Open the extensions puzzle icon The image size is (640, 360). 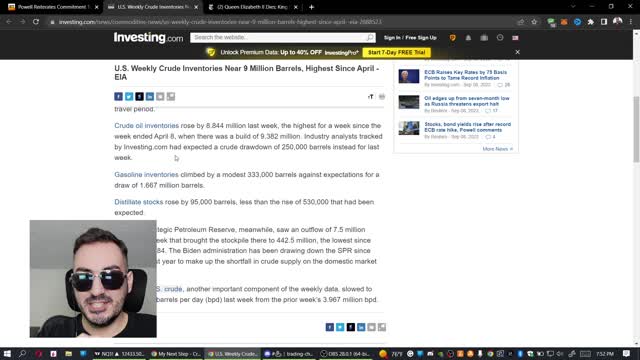(x=591, y=22)
